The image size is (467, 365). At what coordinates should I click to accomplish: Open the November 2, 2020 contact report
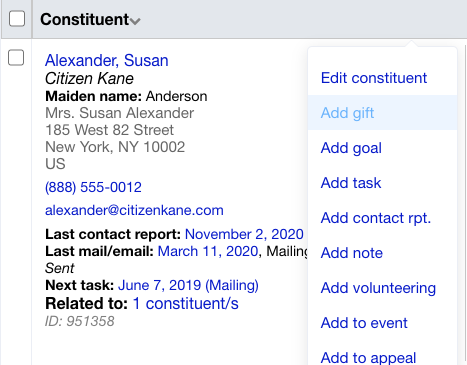[x=244, y=234]
